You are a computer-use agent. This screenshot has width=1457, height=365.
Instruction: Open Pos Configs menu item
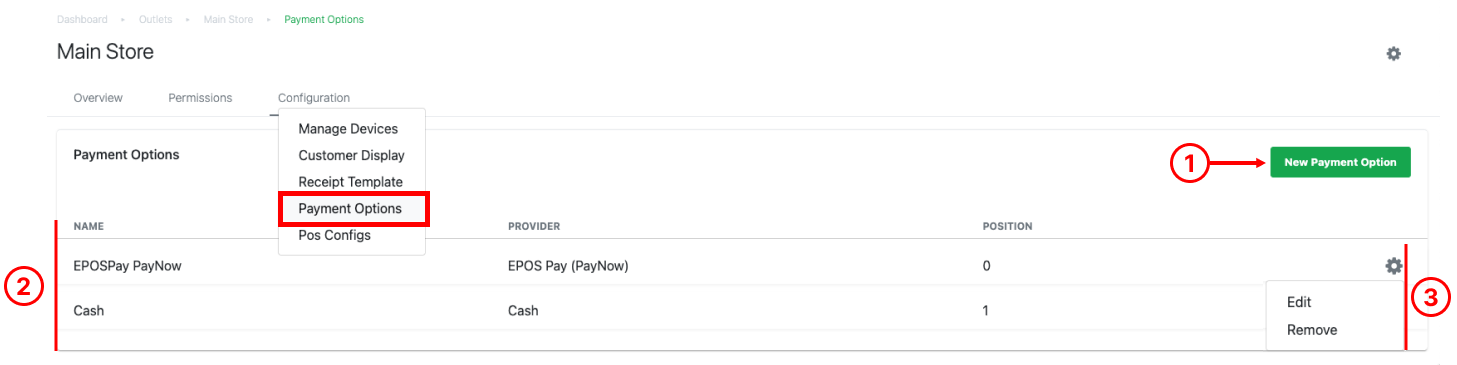click(x=334, y=235)
